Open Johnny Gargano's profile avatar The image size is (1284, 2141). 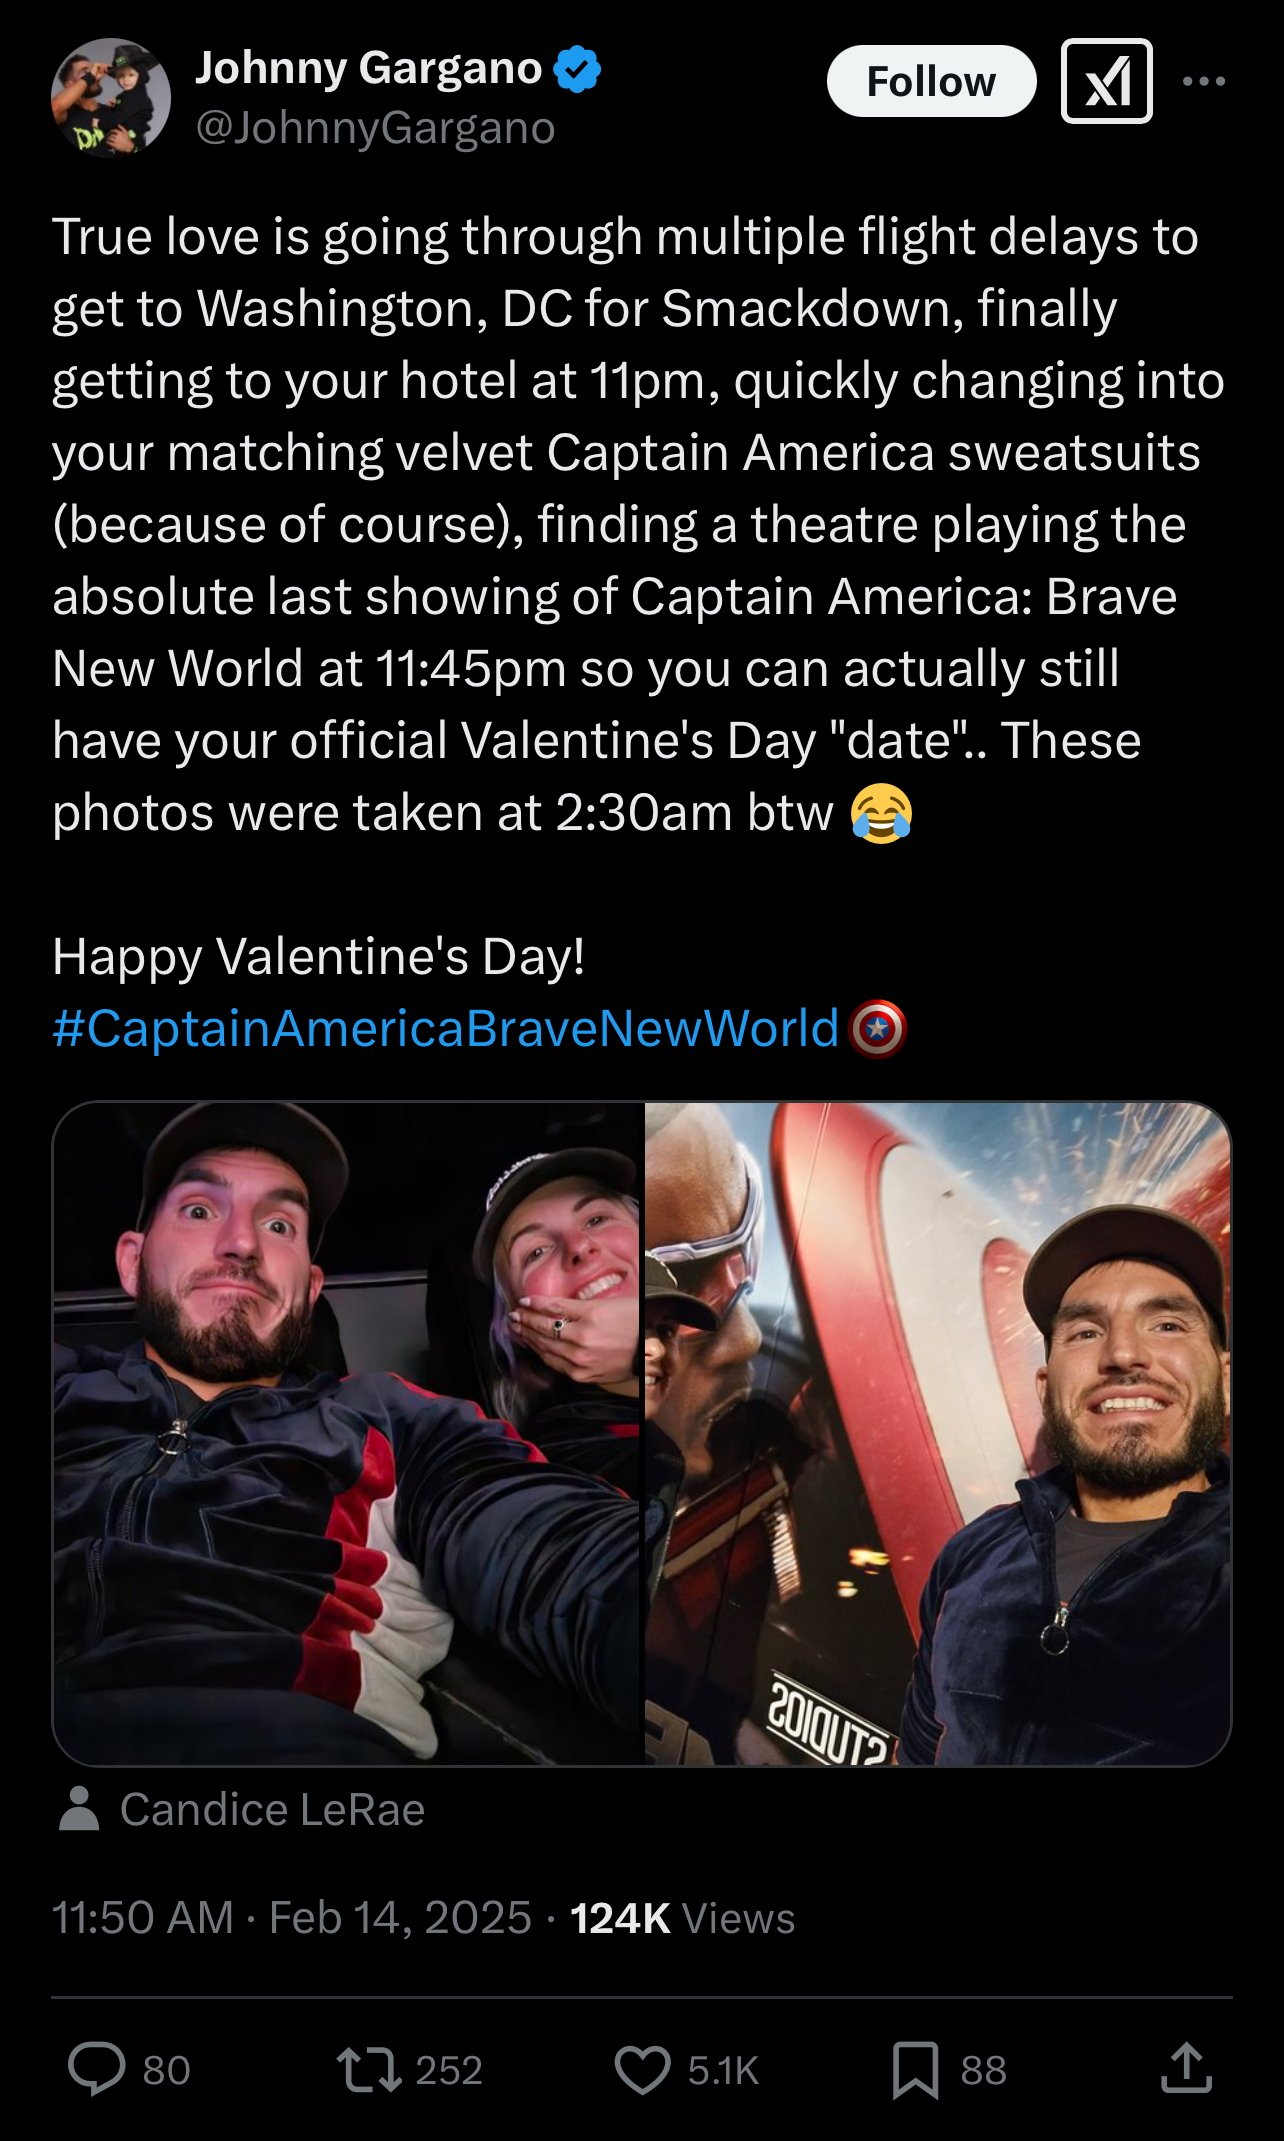click(111, 97)
